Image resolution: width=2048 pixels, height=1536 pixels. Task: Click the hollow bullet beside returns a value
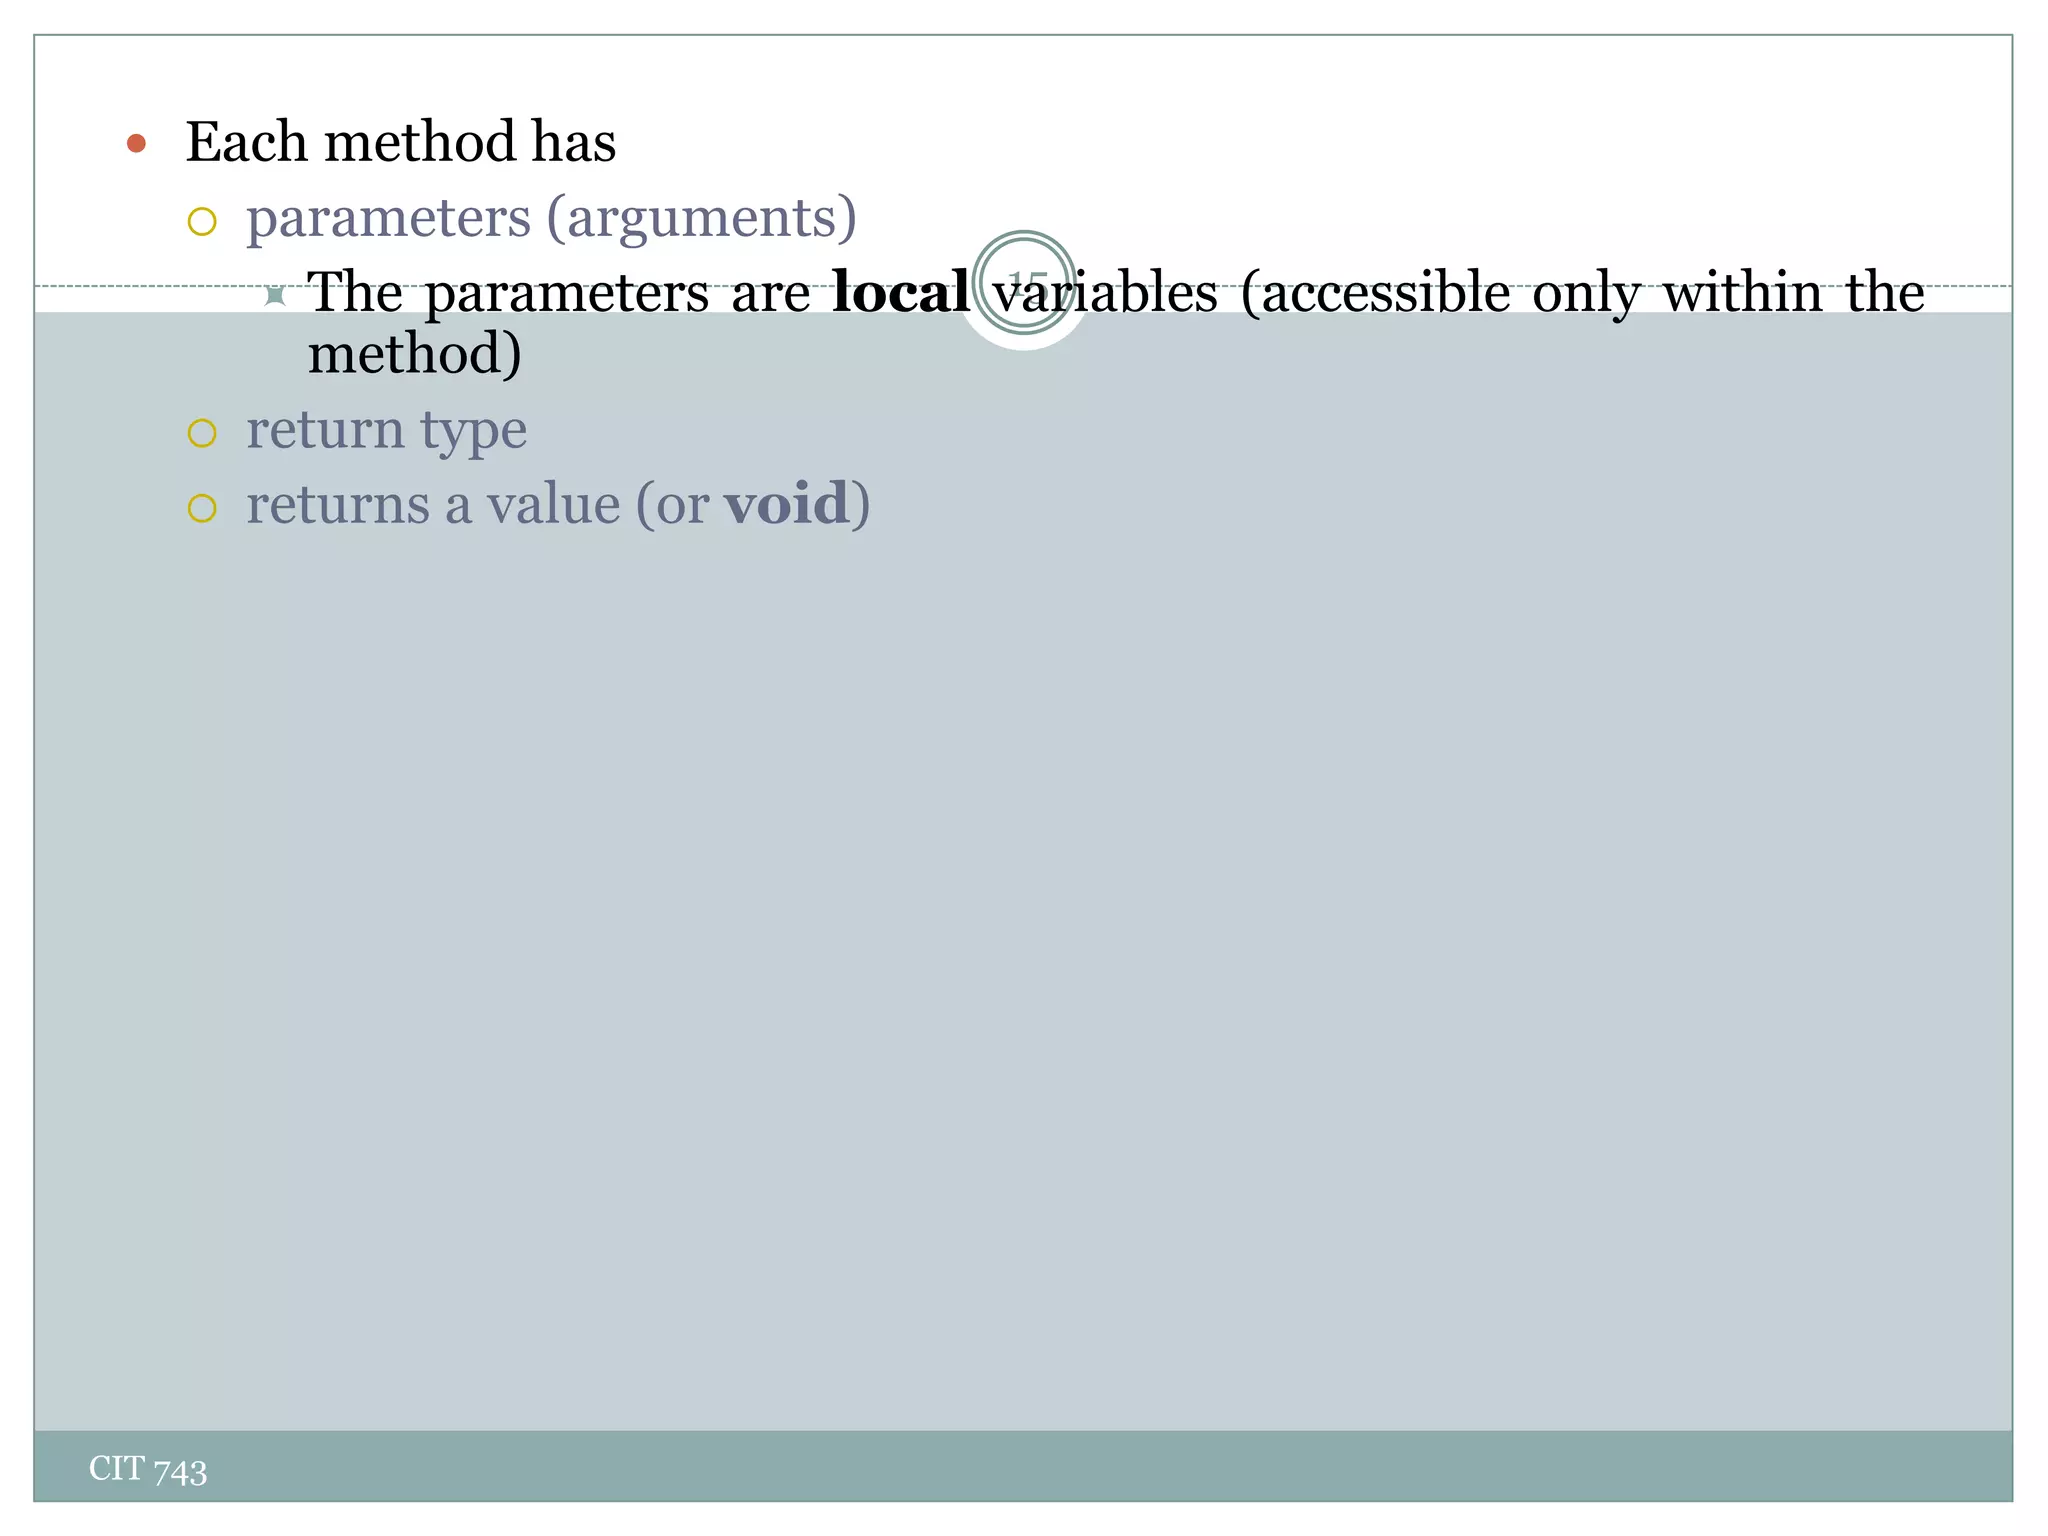point(202,508)
